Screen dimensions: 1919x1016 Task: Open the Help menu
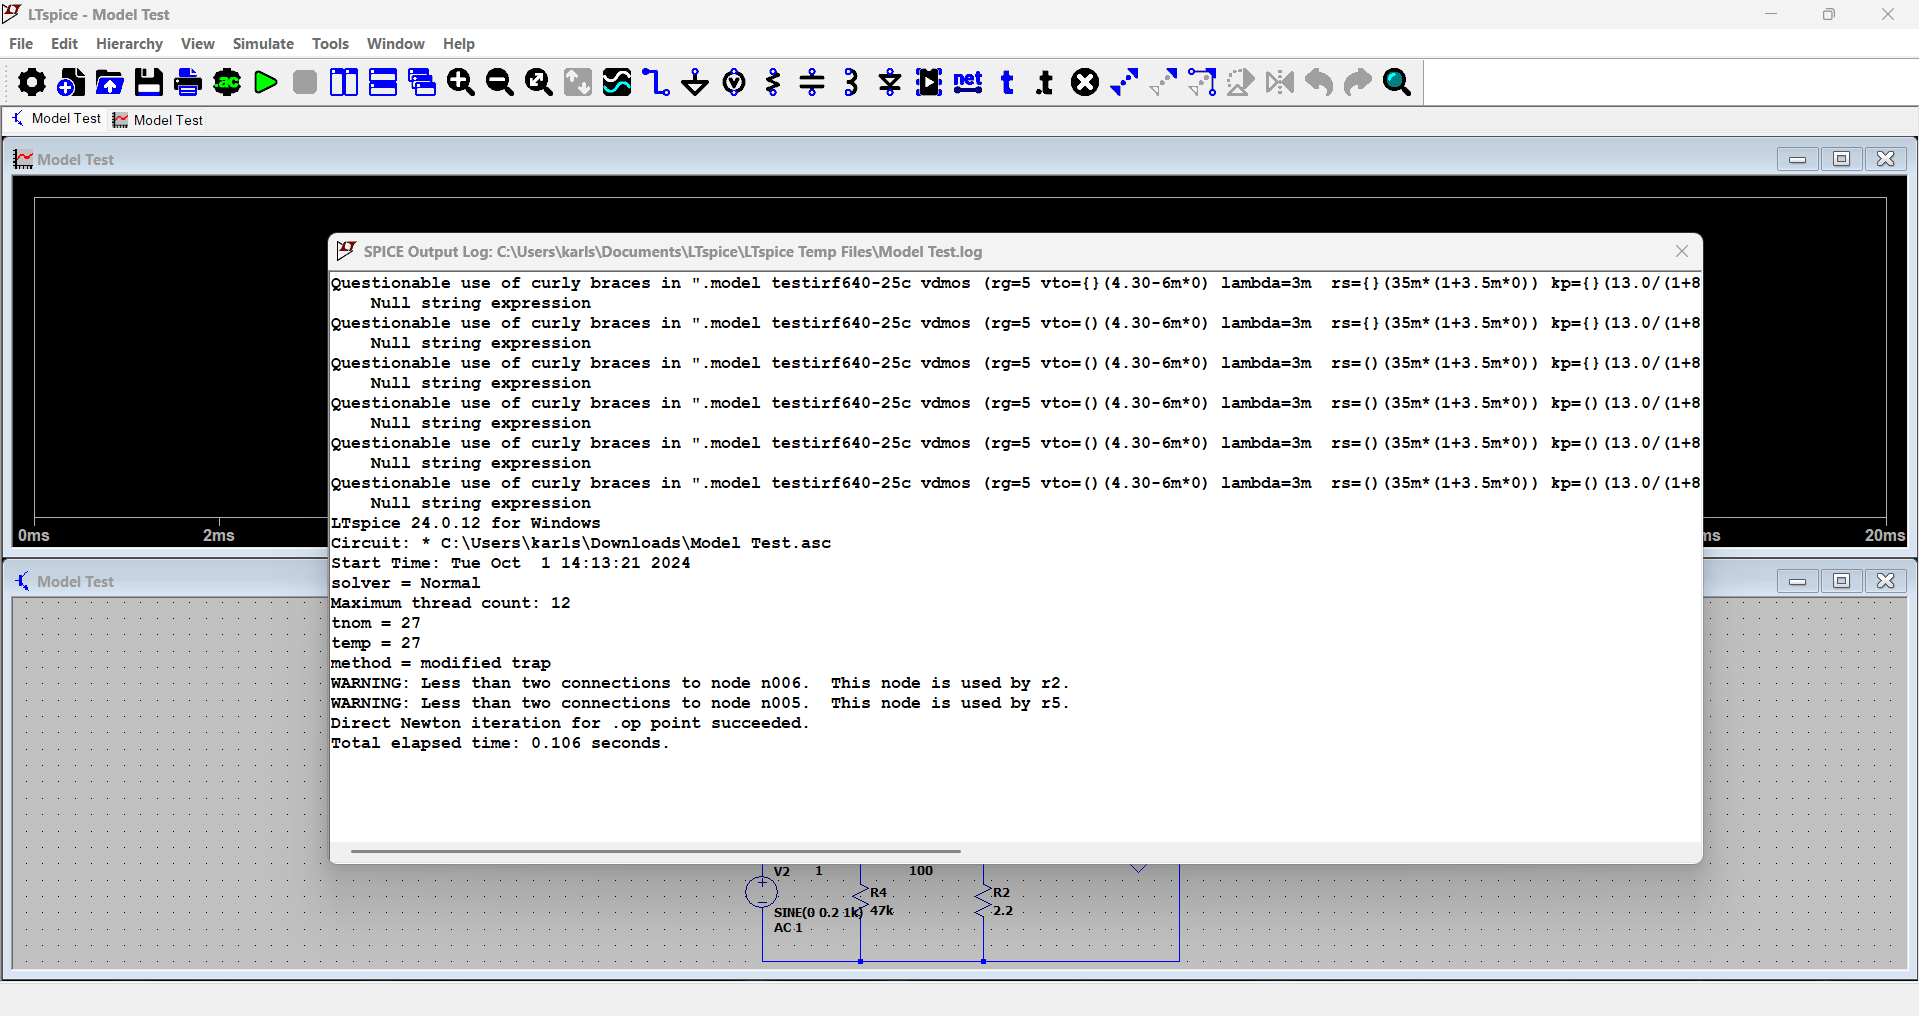pos(459,44)
